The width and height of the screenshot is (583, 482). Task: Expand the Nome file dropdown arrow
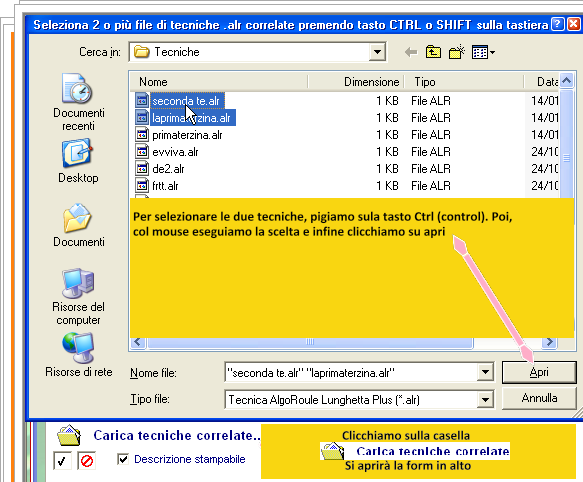(x=485, y=372)
